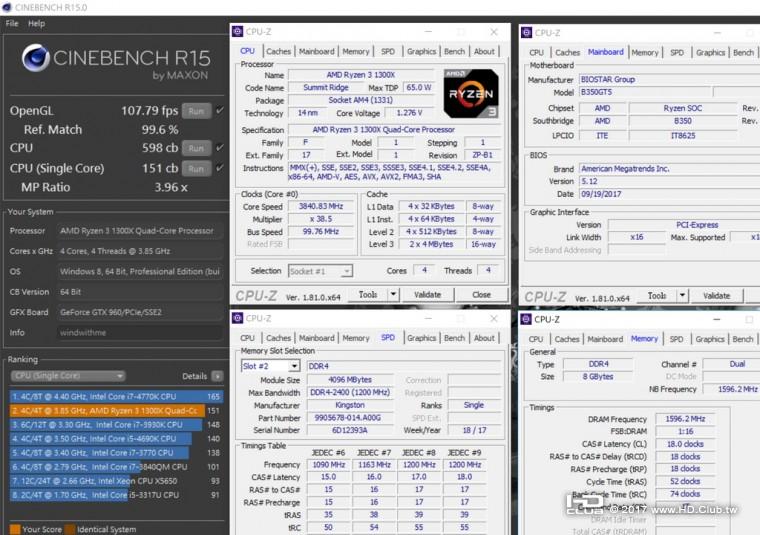Viewport: 760px width, 535px height.
Task: Click CAS# Latency value 18.0 clocks
Action: pos(685,444)
